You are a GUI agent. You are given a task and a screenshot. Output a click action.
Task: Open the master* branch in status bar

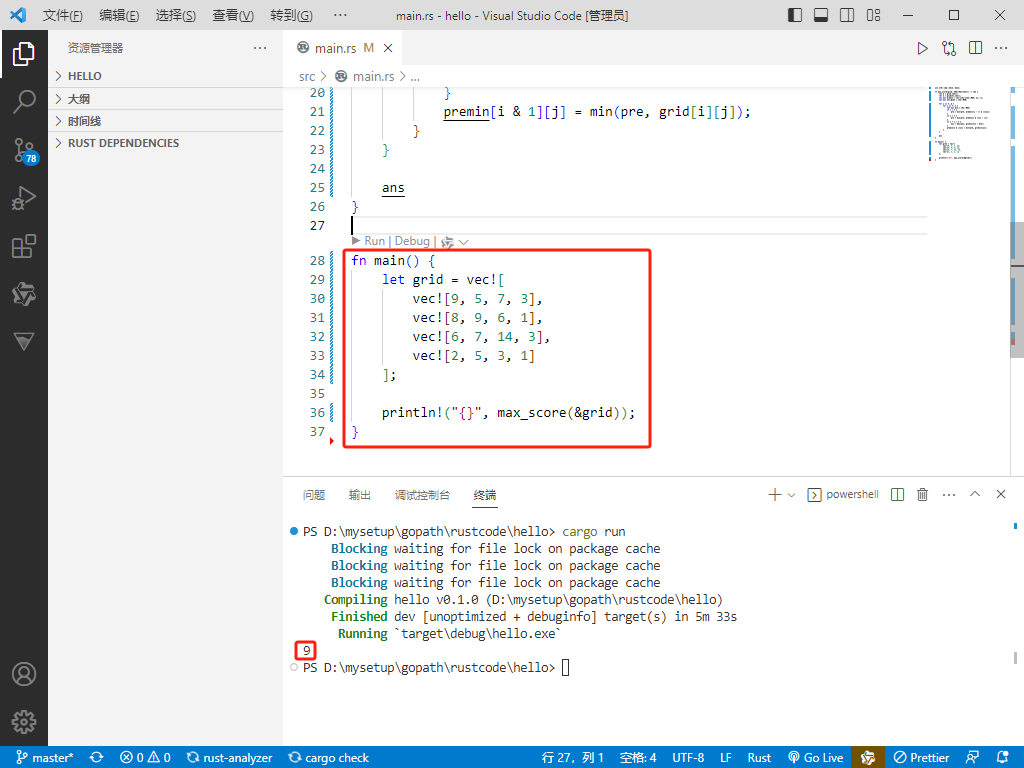[x=44, y=758]
